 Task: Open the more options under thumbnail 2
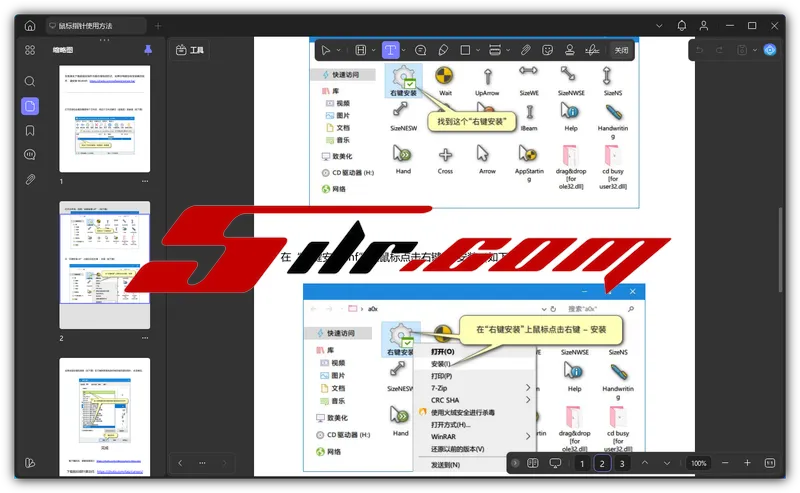145,338
